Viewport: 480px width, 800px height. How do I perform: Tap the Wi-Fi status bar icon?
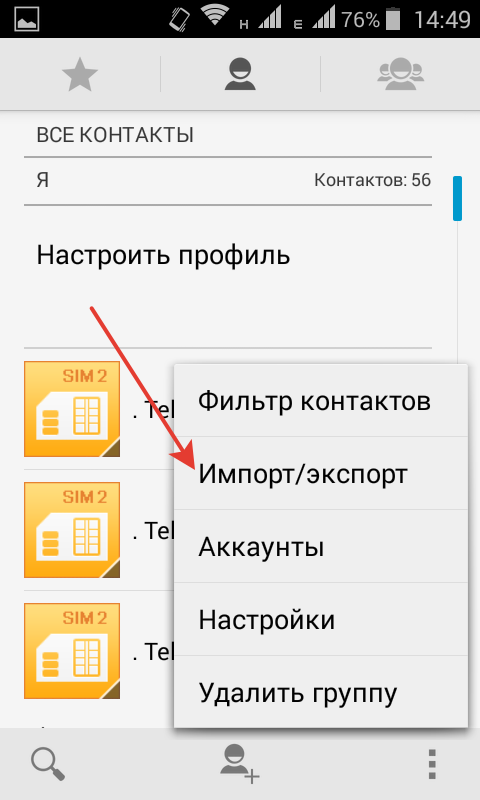pyautogui.click(x=215, y=16)
